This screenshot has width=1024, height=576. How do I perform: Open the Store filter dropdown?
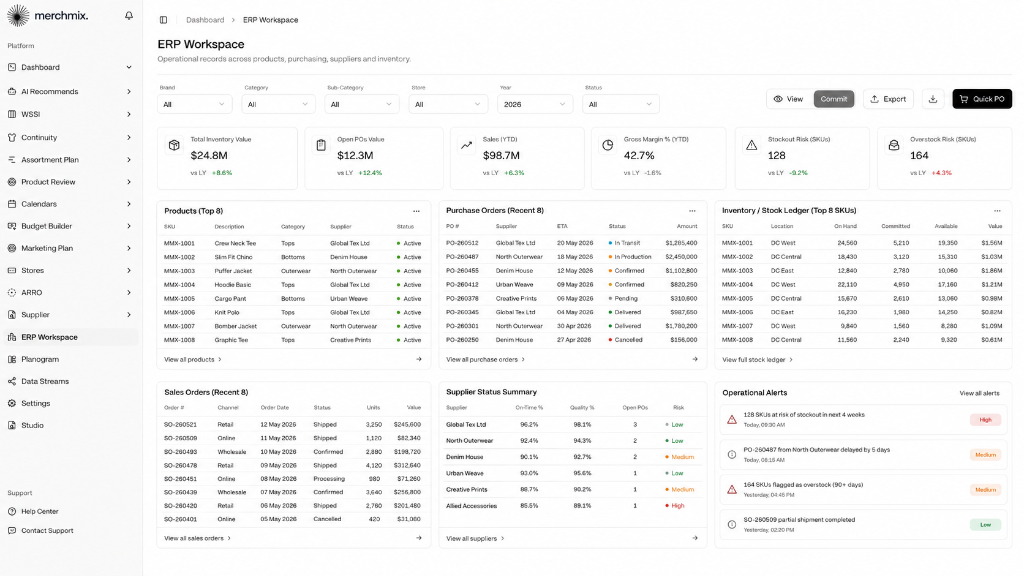(x=447, y=104)
